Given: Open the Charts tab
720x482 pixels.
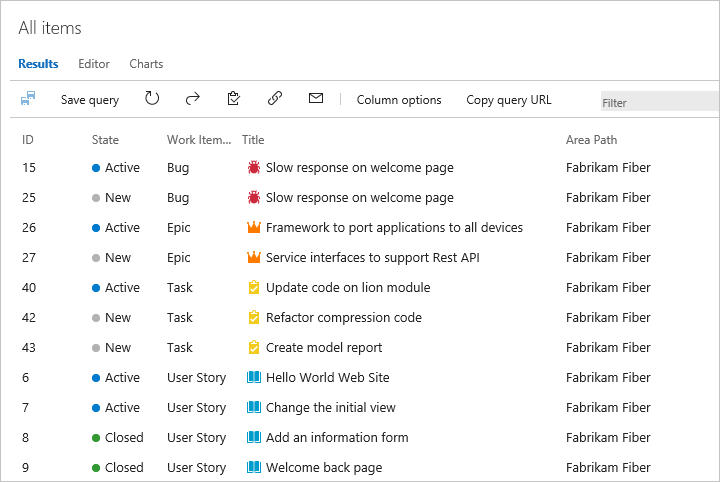Looking at the screenshot, I should [146, 64].
